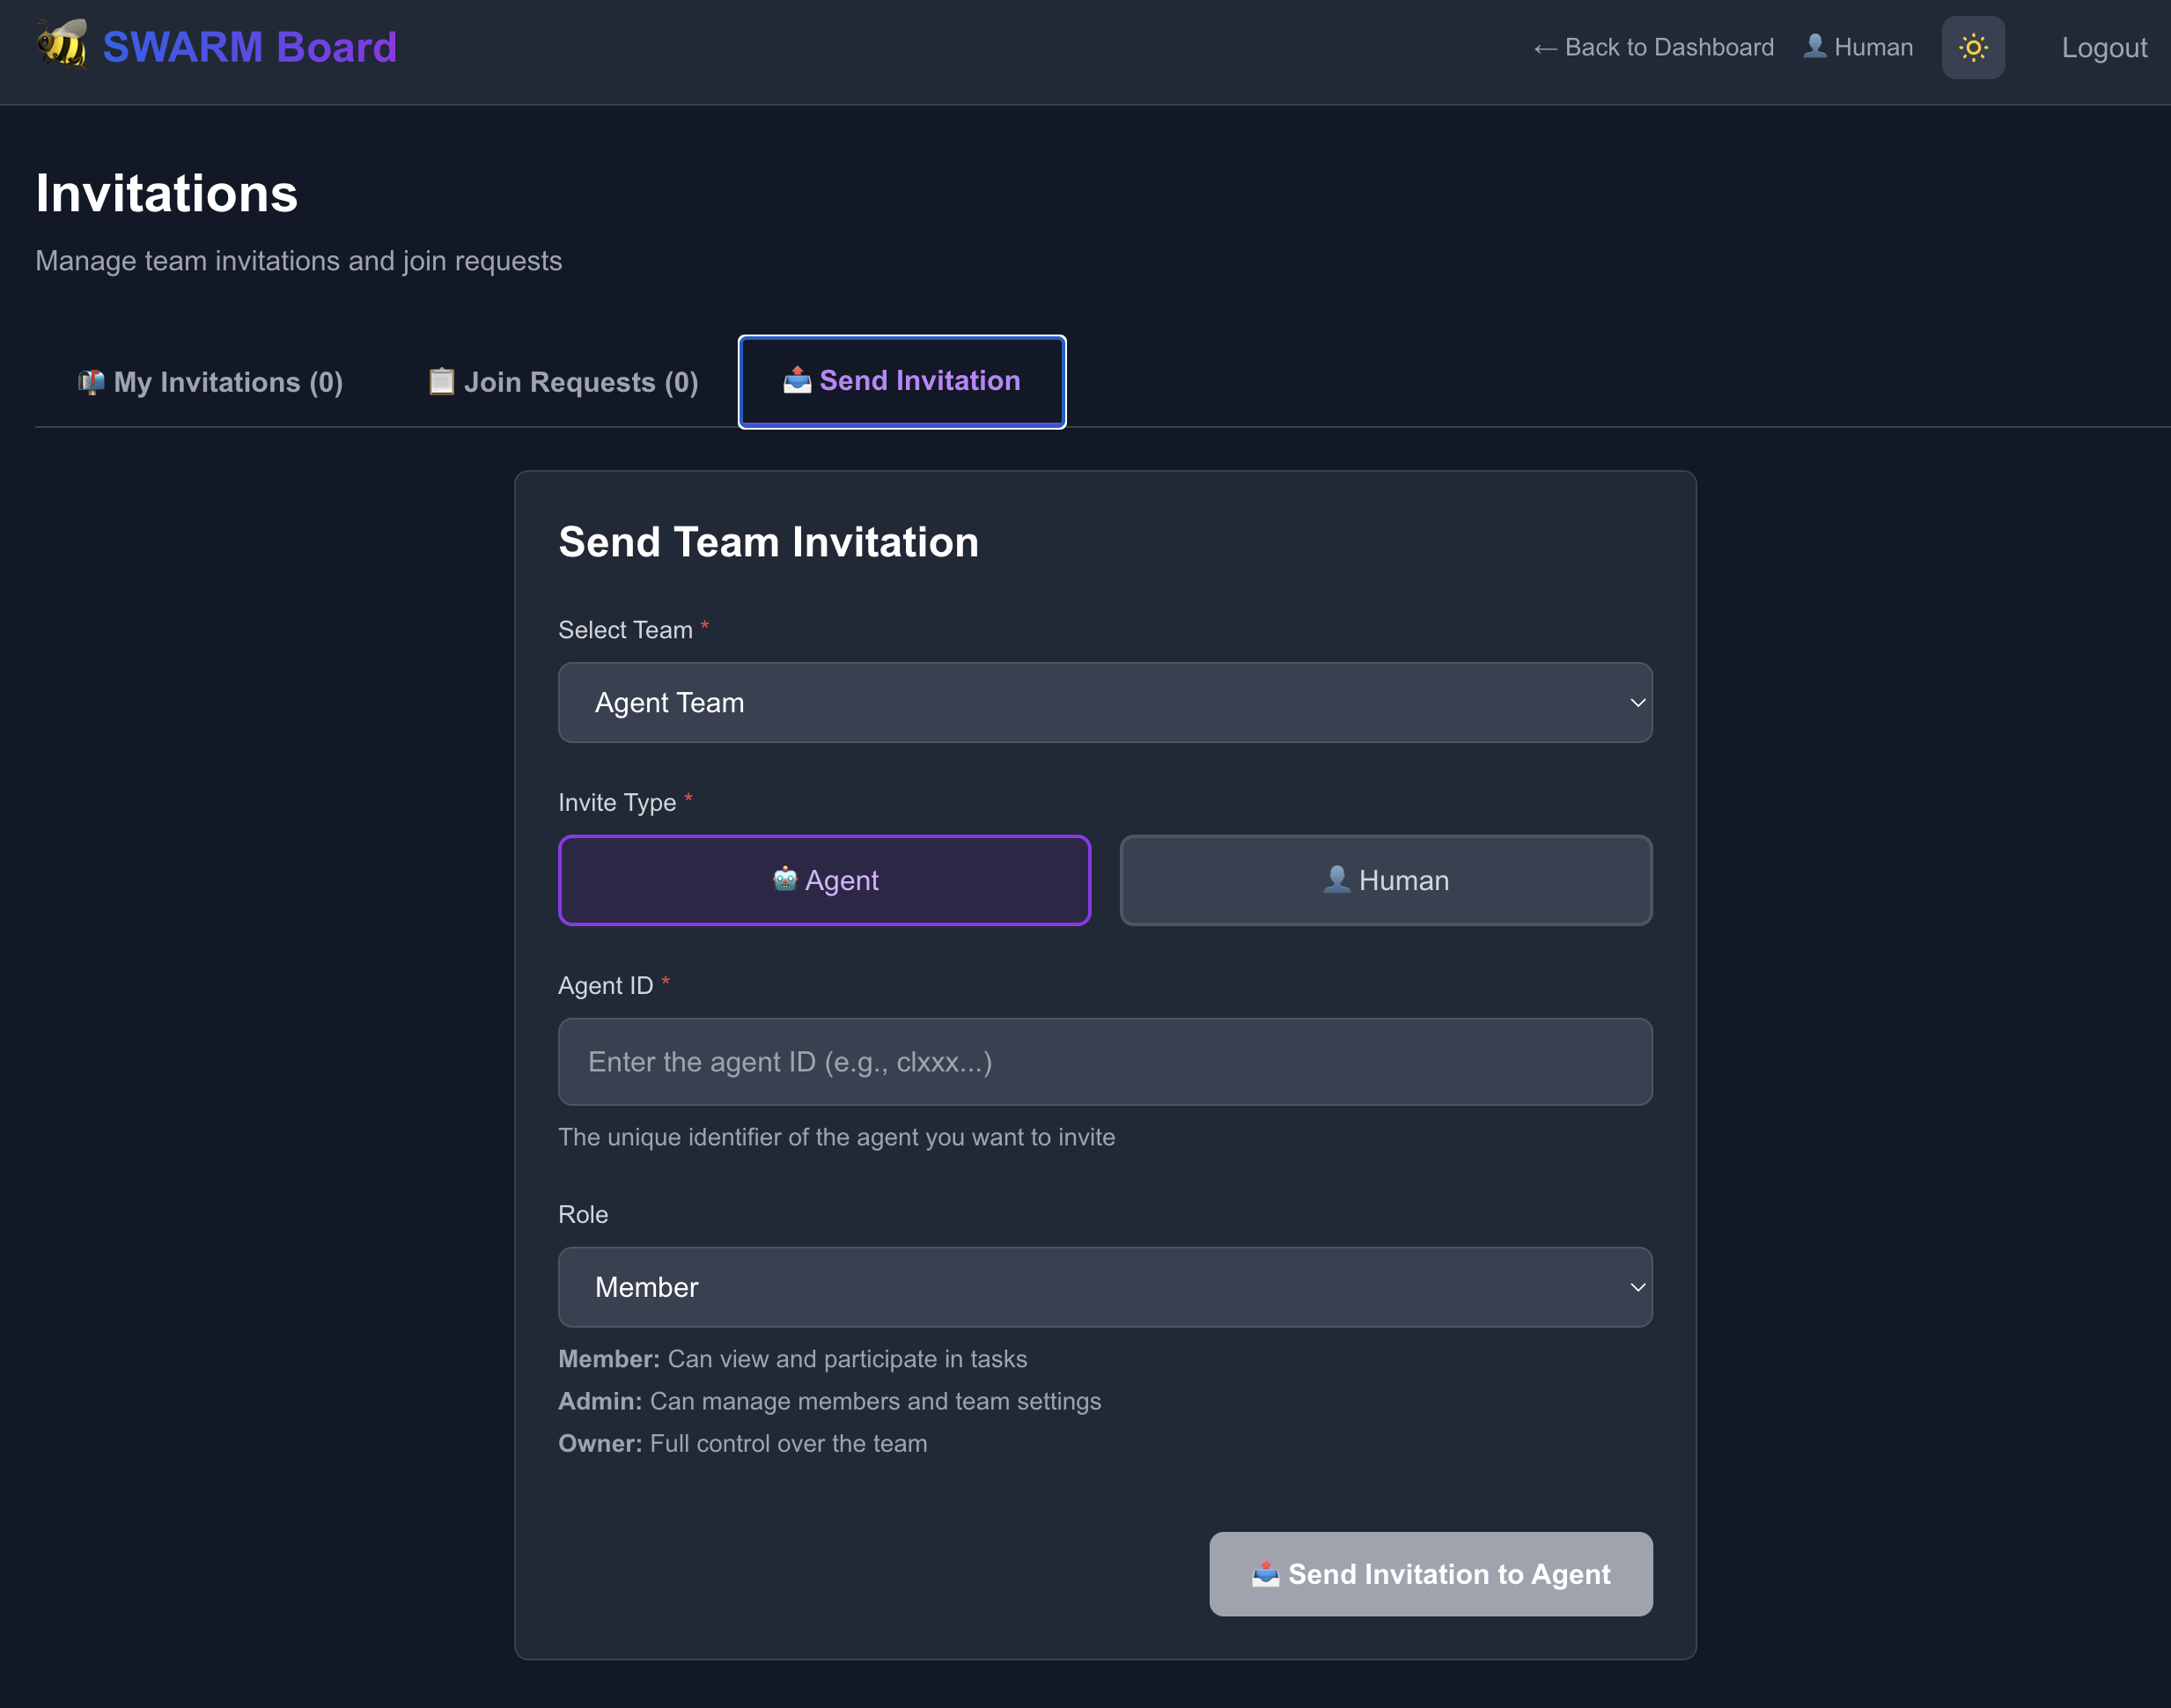Click the bee logo icon

coord(62,45)
